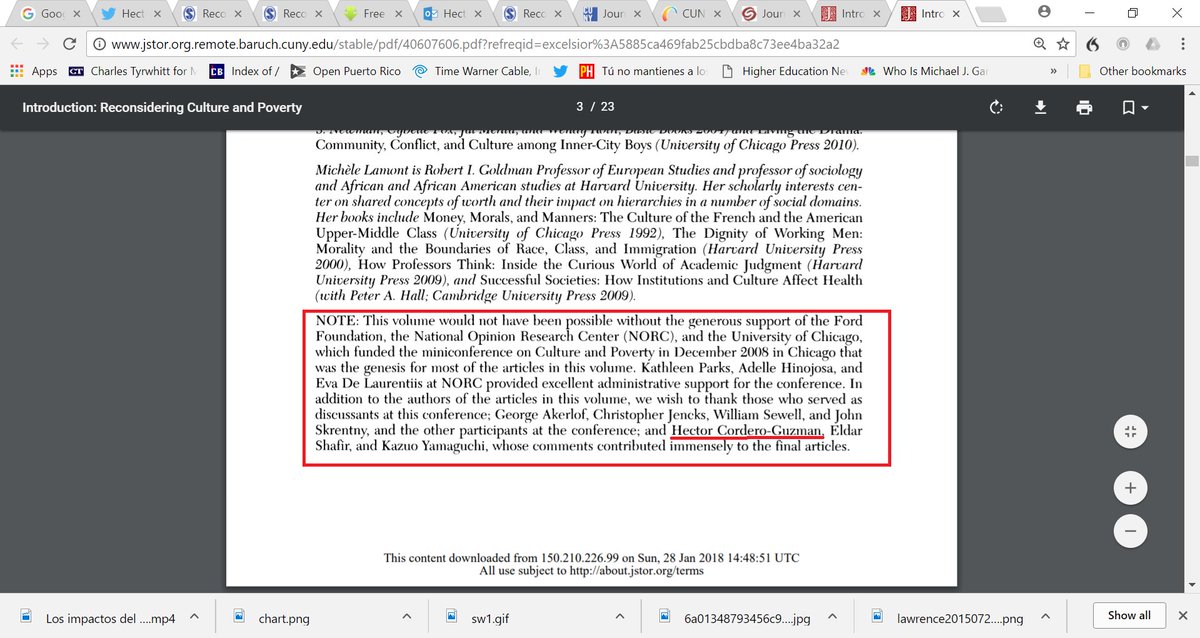Open Who Is Michael J. bookmark

click(x=924, y=71)
